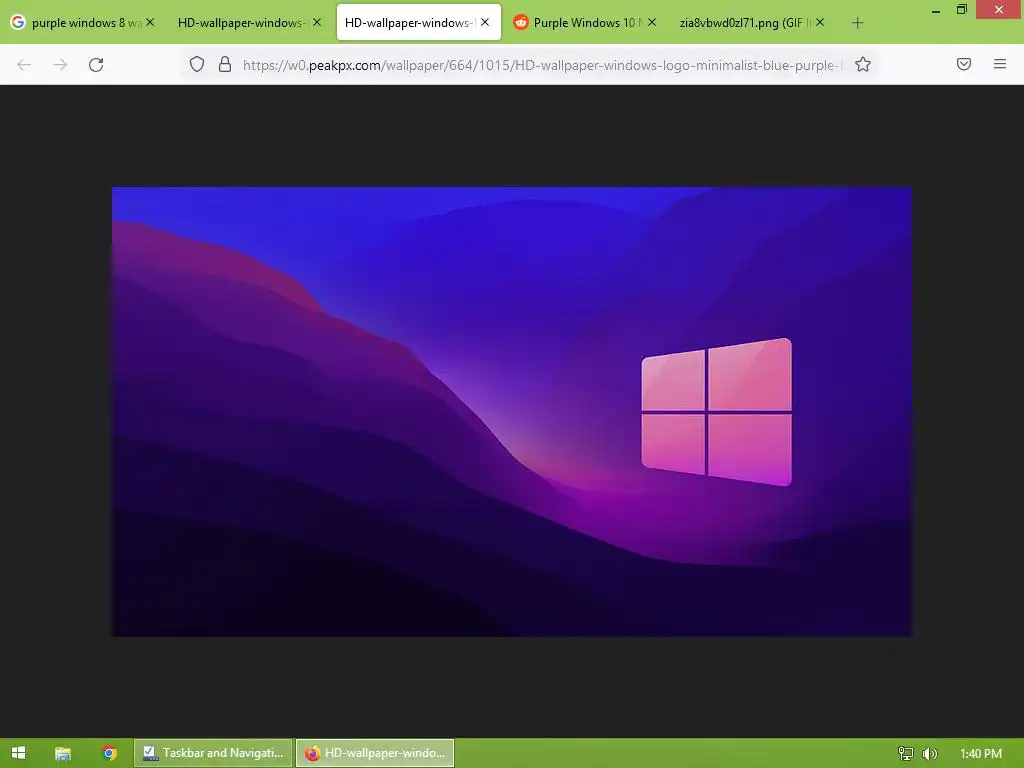Switch to the Purple Windows 10 Reddit tab

click(585, 23)
